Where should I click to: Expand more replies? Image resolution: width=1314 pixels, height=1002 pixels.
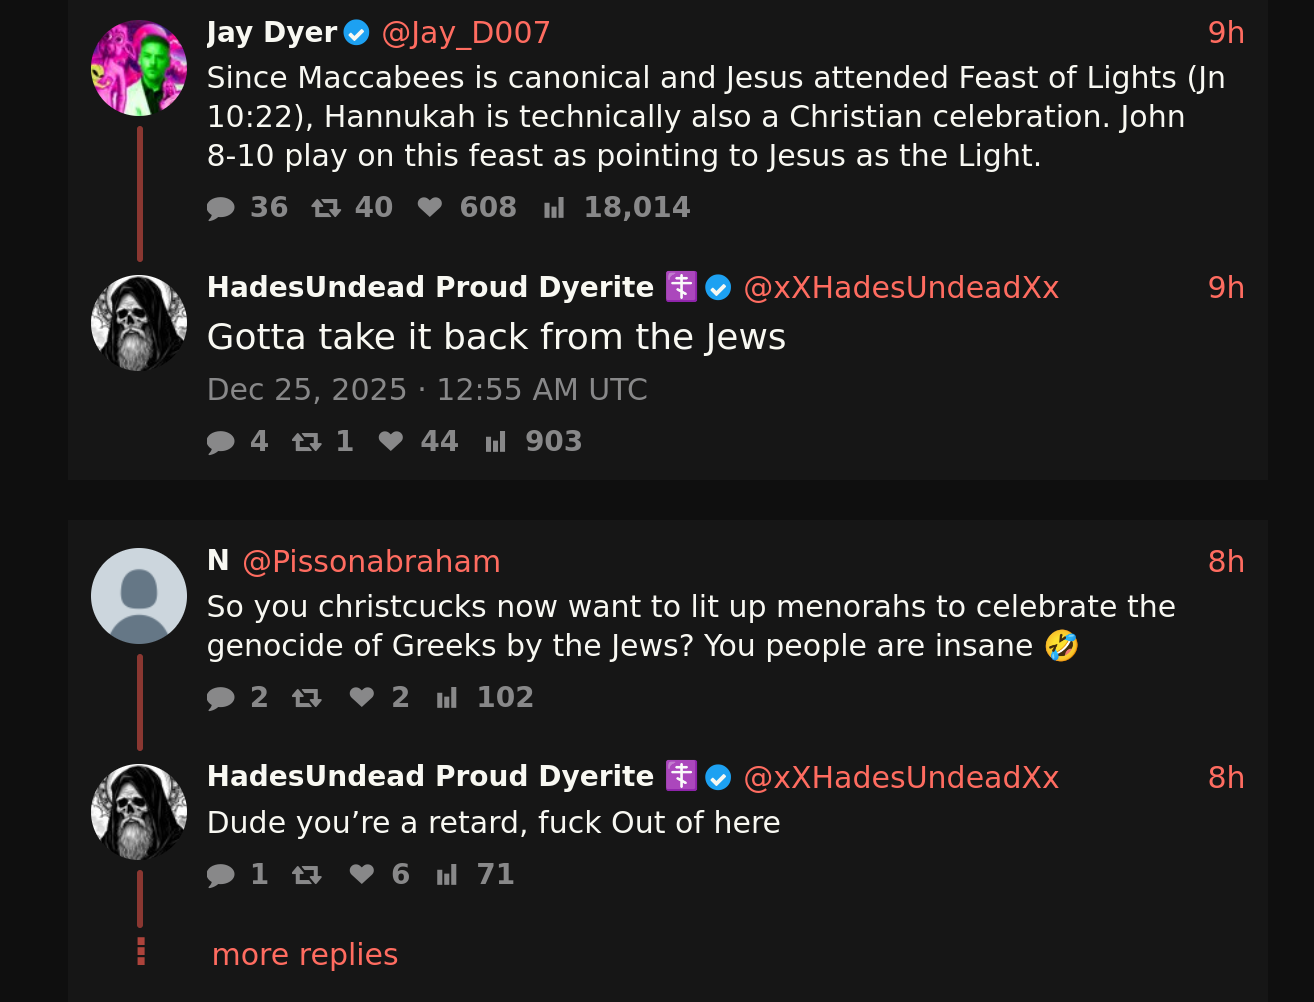coord(305,955)
